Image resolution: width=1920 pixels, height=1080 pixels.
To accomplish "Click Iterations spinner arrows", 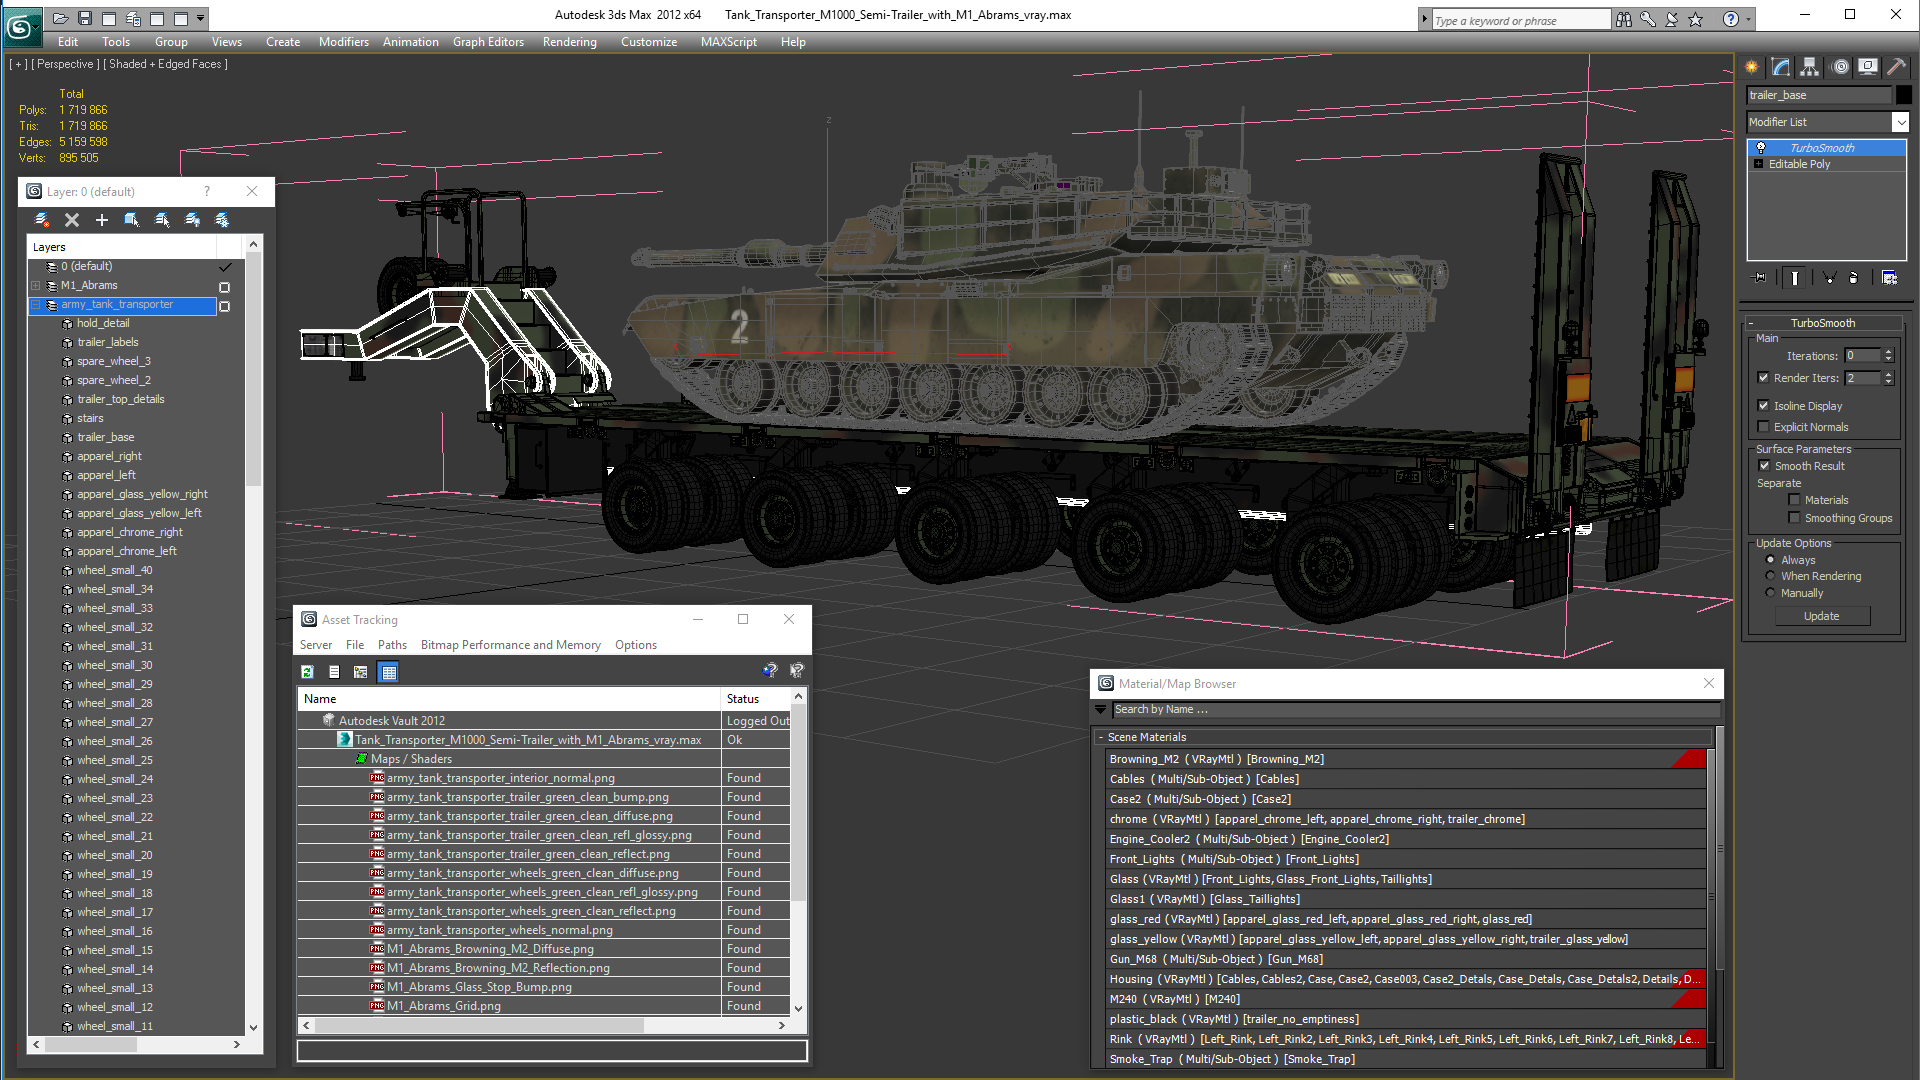I will point(1888,356).
